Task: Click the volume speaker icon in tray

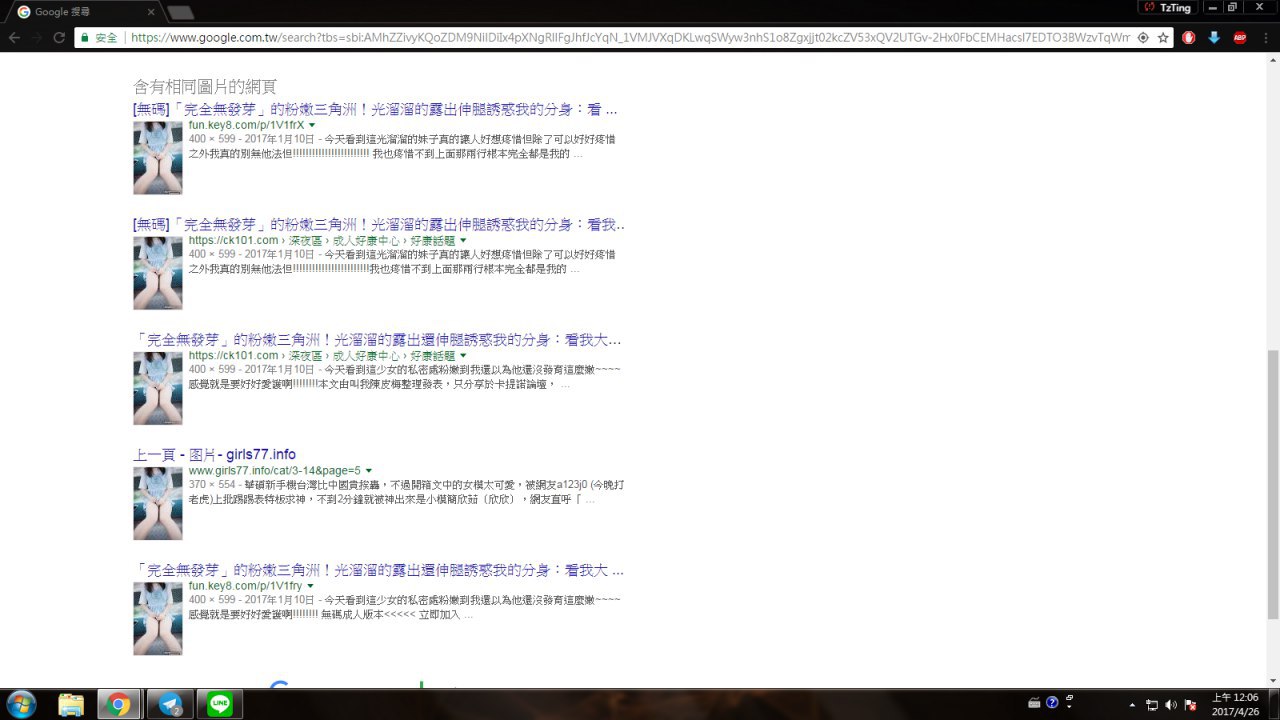Action: [x=1171, y=705]
